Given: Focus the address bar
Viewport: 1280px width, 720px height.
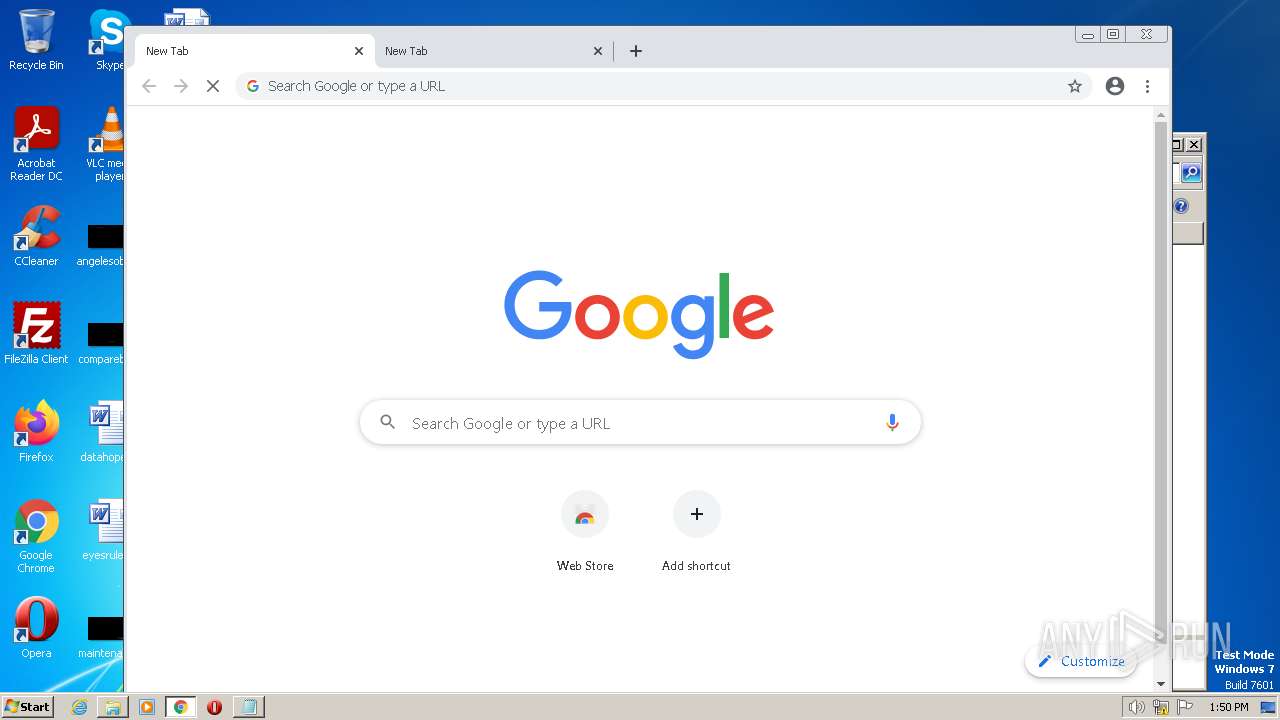Looking at the screenshot, I should point(664,86).
